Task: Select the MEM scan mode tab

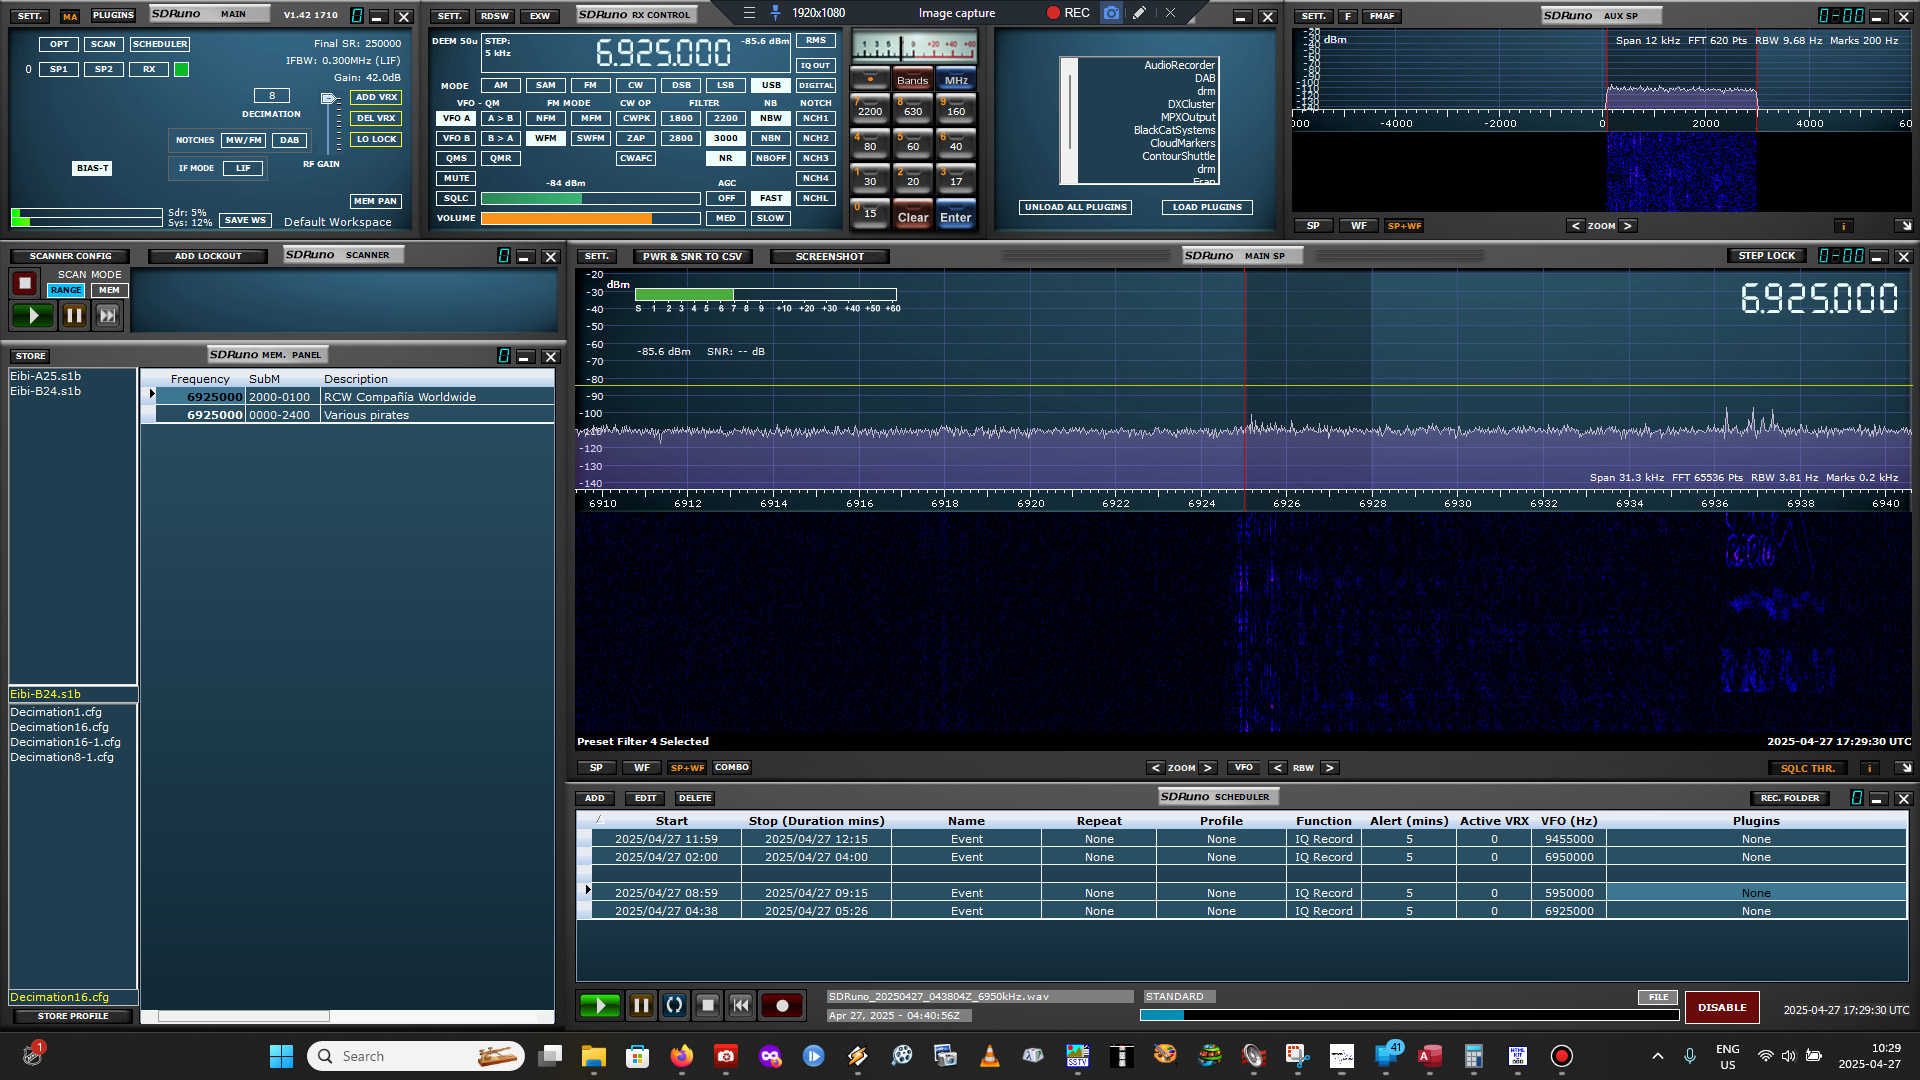Action: pyautogui.click(x=109, y=290)
